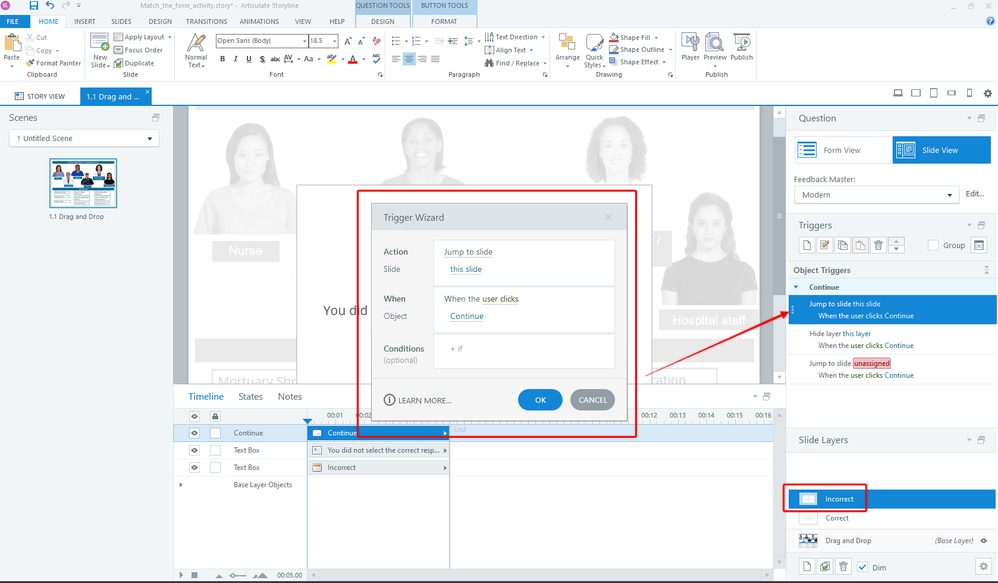Open the Player properties icon

click(x=690, y=46)
